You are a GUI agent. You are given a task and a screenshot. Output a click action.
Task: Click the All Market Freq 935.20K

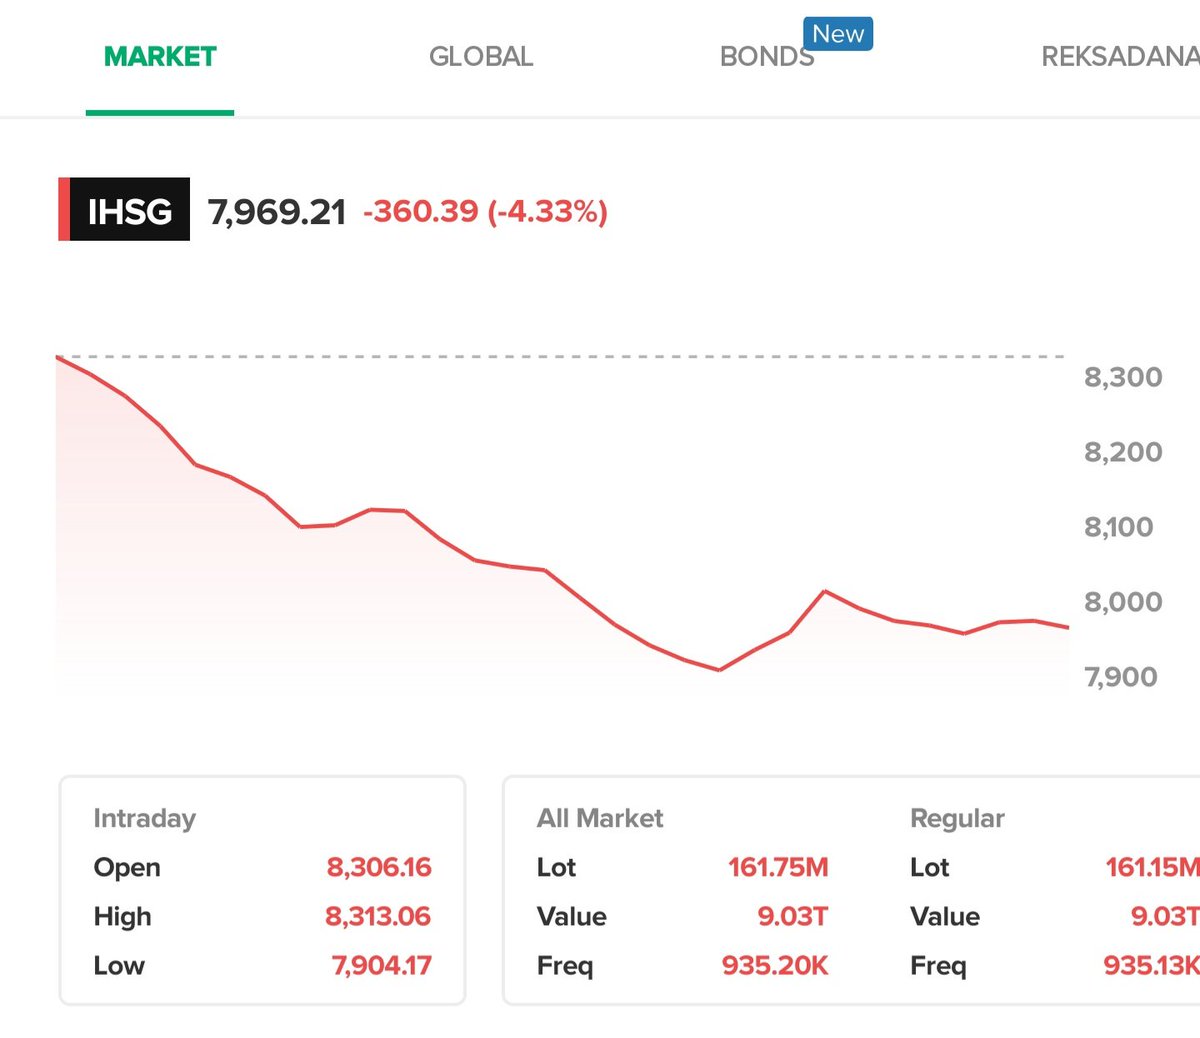pyautogui.click(x=775, y=965)
